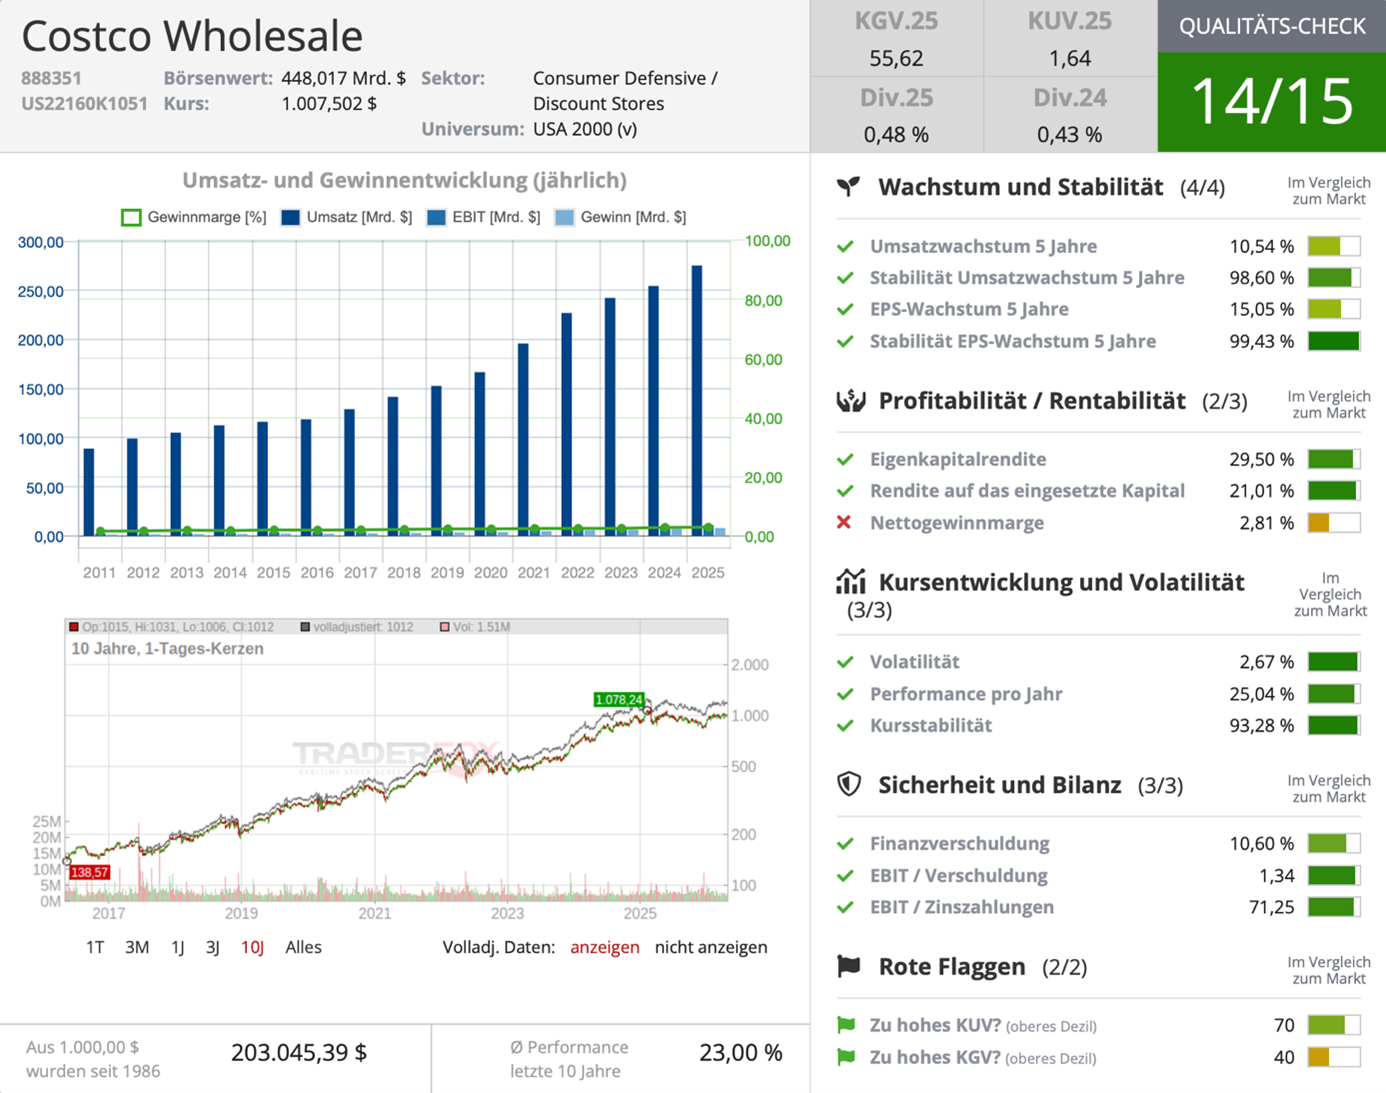
Task: Toggle the Gewinnmarge [%] legend entry
Action: click(194, 217)
